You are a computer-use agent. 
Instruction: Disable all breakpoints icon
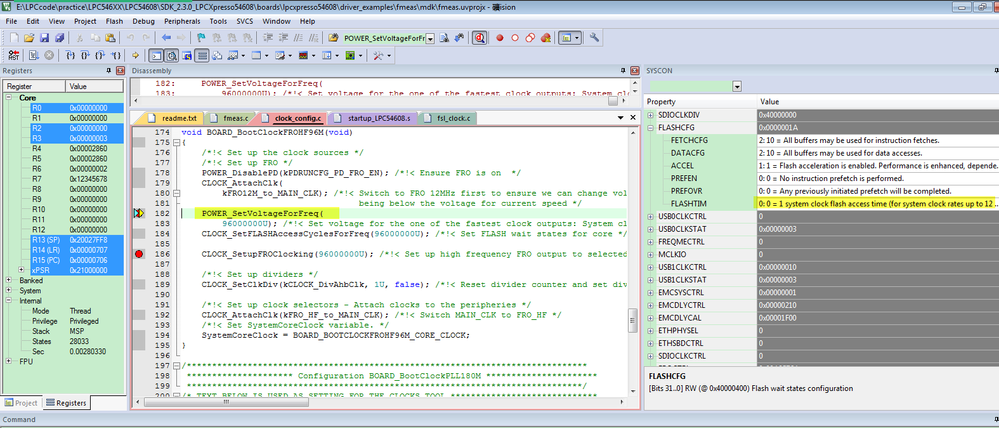pos(530,38)
